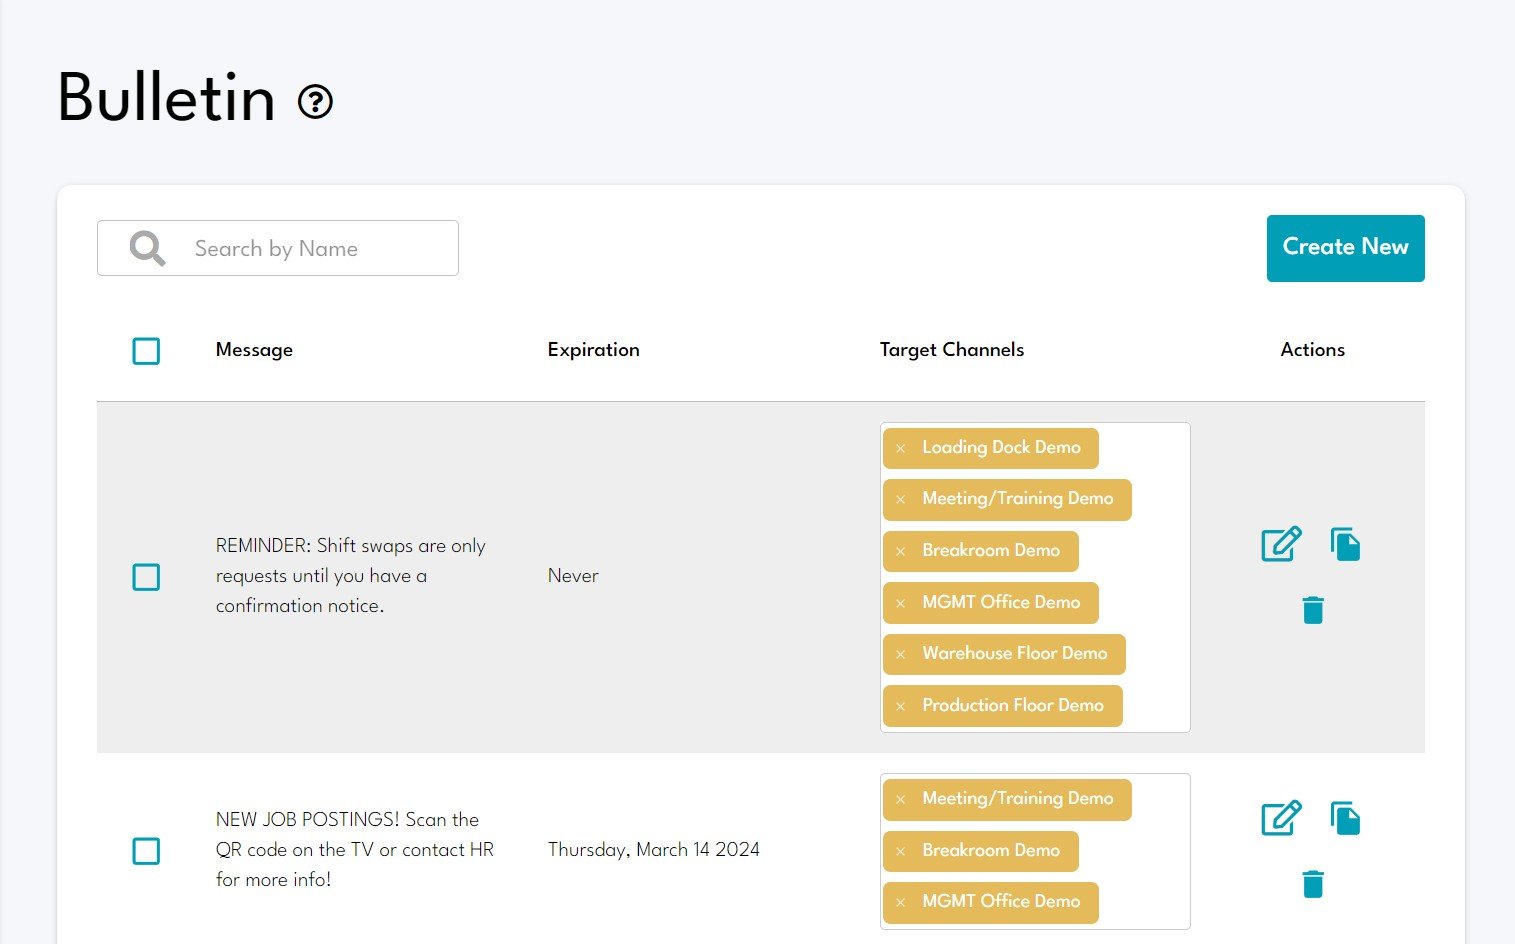Copy the new job postings bulletin
This screenshot has height=944, width=1515.
click(1345, 818)
